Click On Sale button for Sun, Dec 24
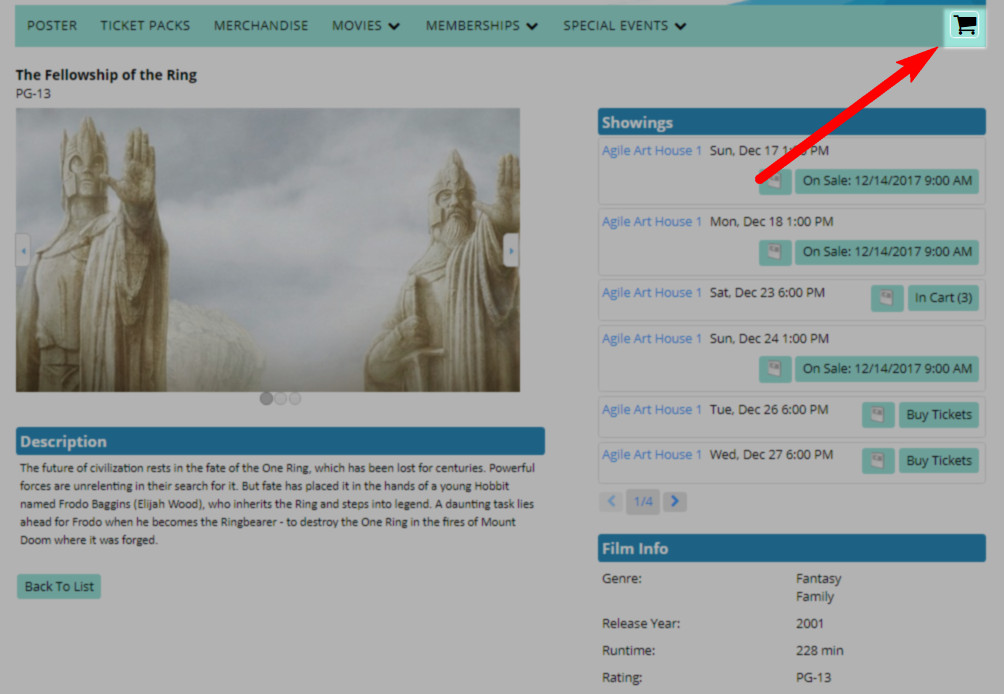This screenshot has height=694, width=1004. click(887, 369)
